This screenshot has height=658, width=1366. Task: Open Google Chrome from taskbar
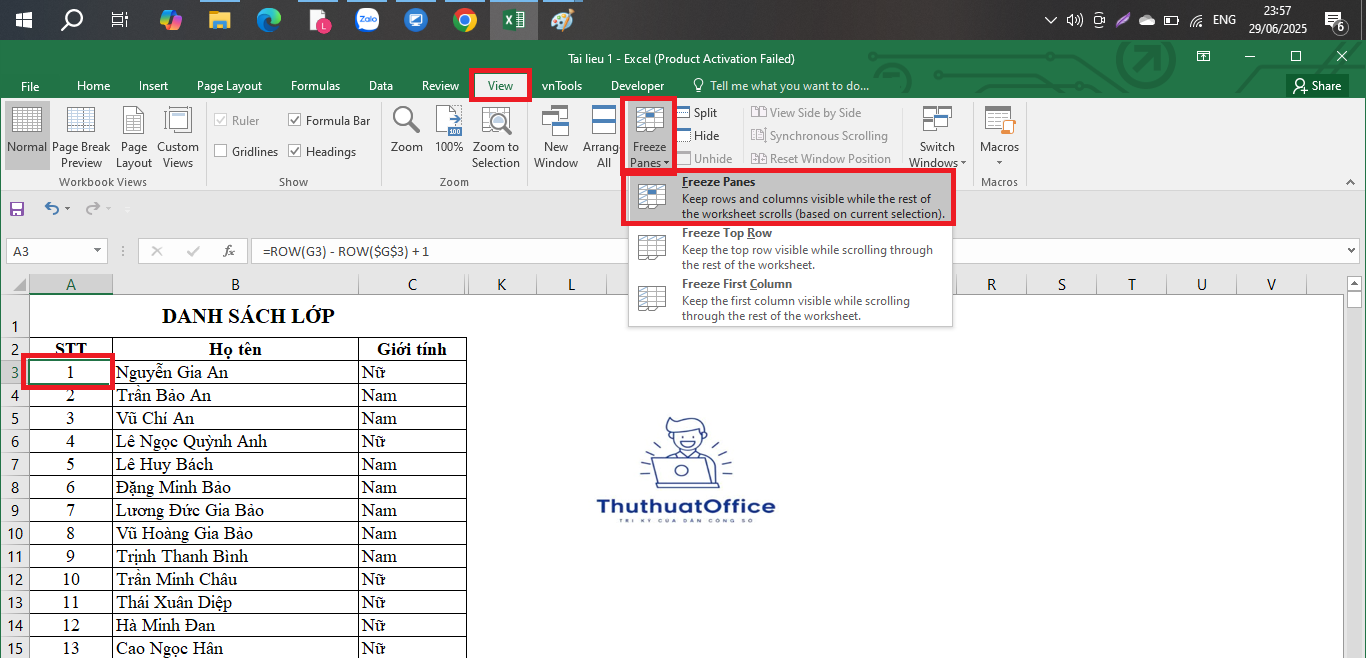pyautogui.click(x=464, y=19)
